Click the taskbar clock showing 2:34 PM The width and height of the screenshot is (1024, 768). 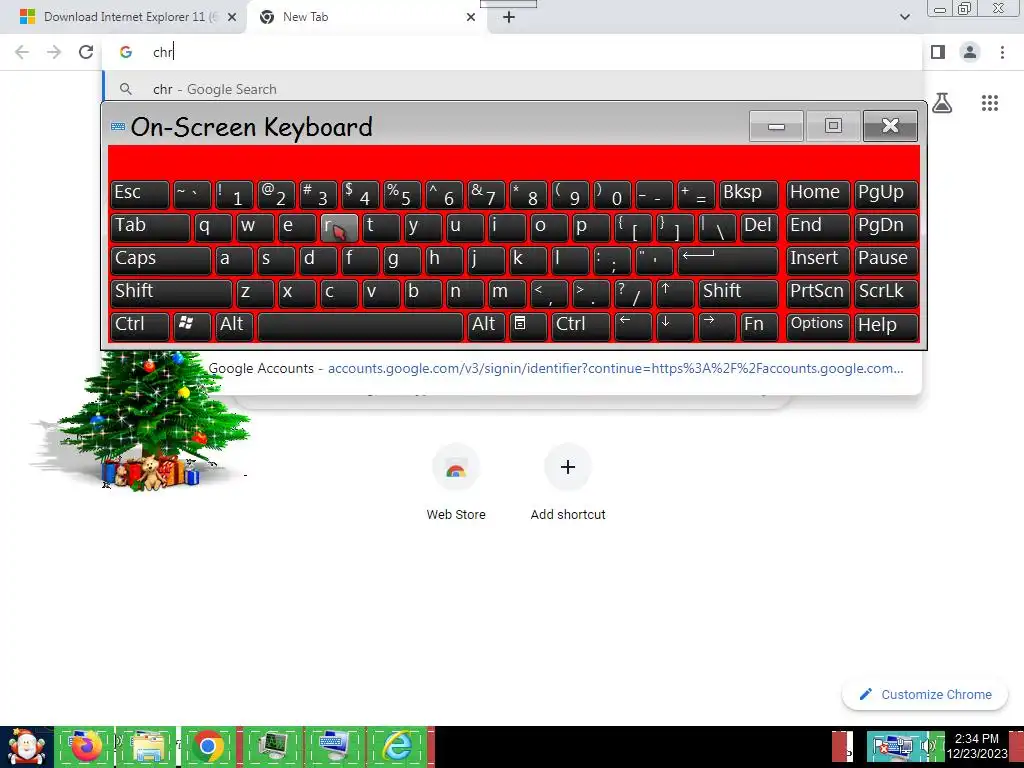pyautogui.click(x=977, y=746)
